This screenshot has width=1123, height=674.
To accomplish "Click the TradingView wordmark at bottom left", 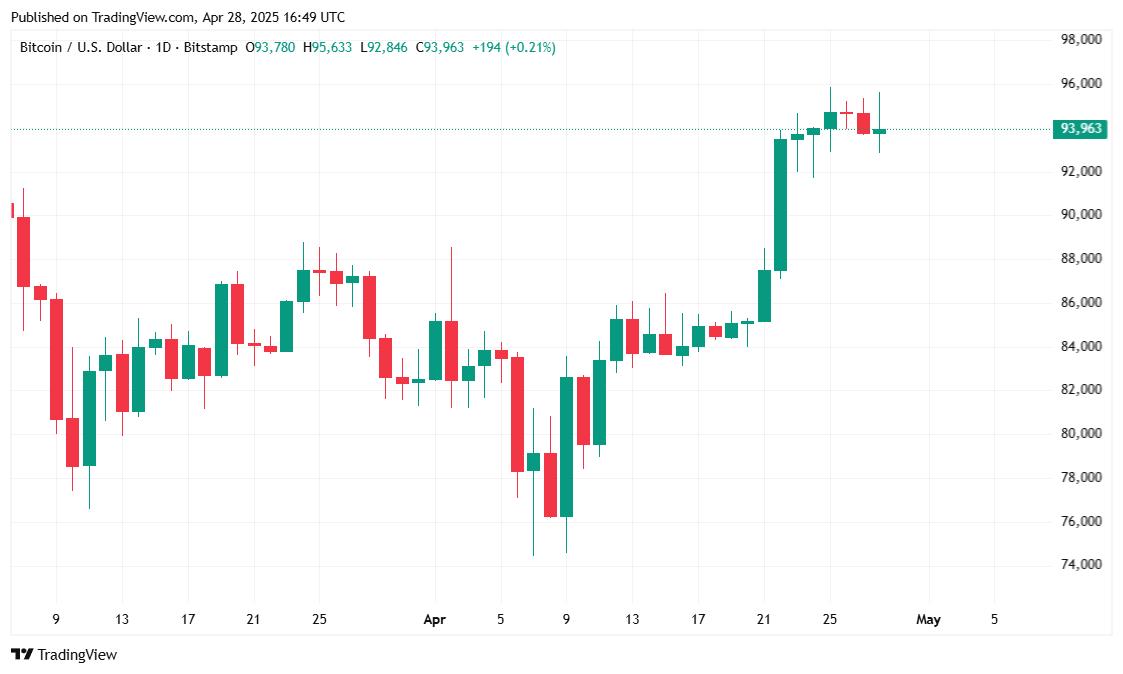I will [x=77, y=655].
